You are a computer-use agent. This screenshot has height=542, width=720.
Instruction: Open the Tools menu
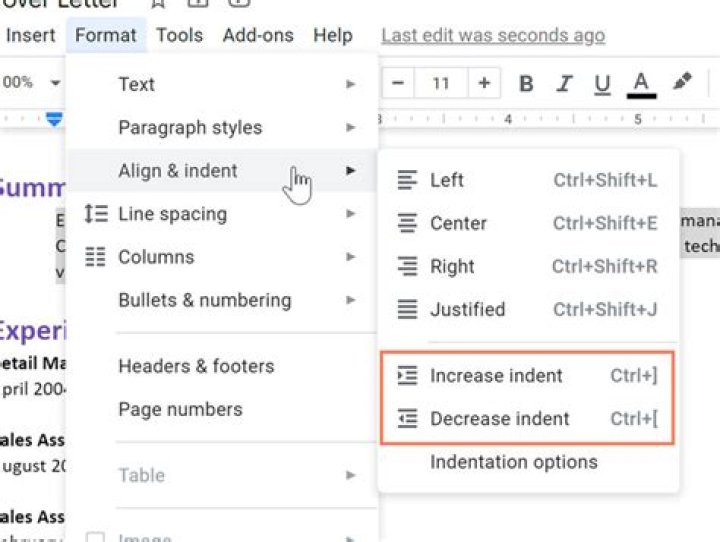point(179,35)
